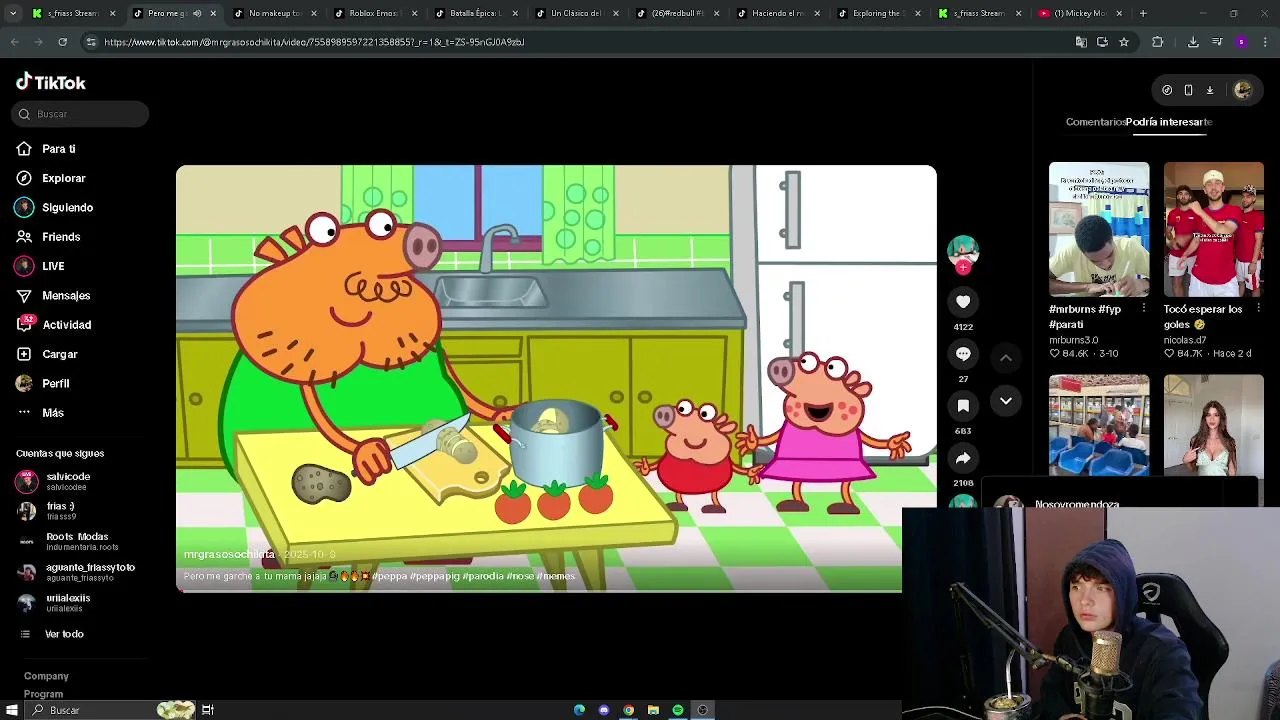Mute the Pero me g... tab audio
This screenshot has height=720, width=1280.
197,13
